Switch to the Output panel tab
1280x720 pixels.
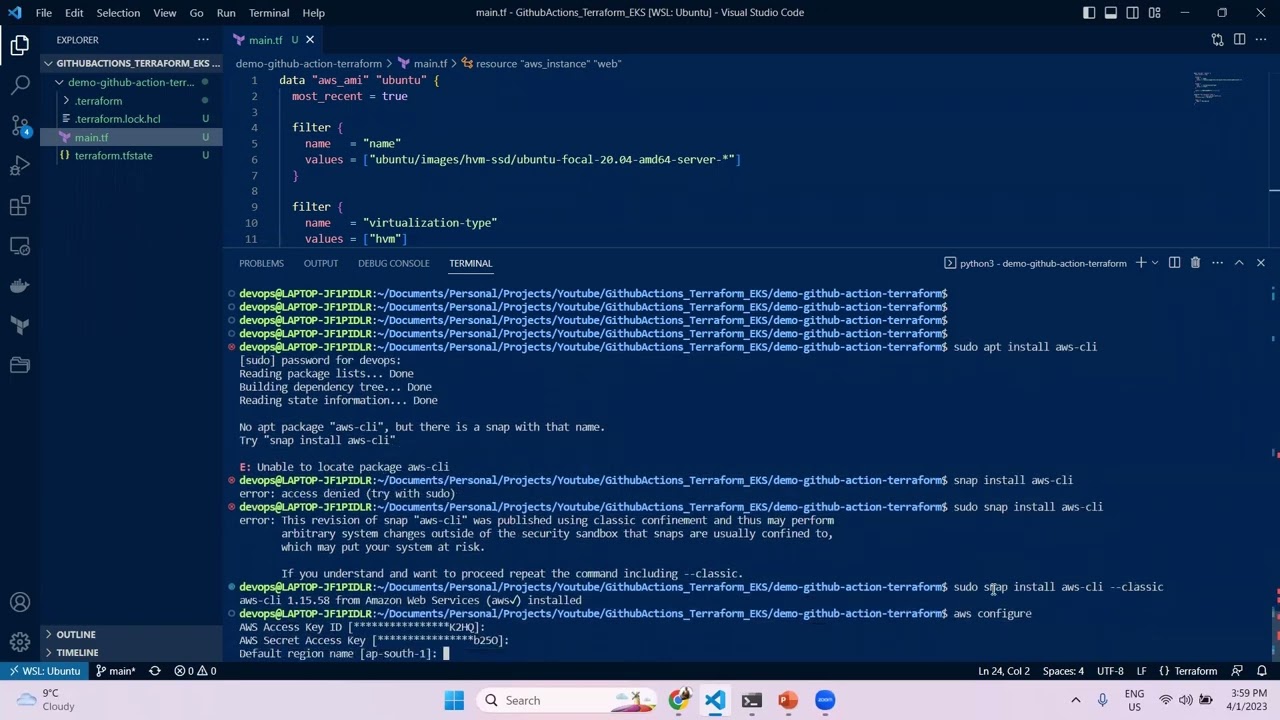pyautogui.click(x=321, y=263)
